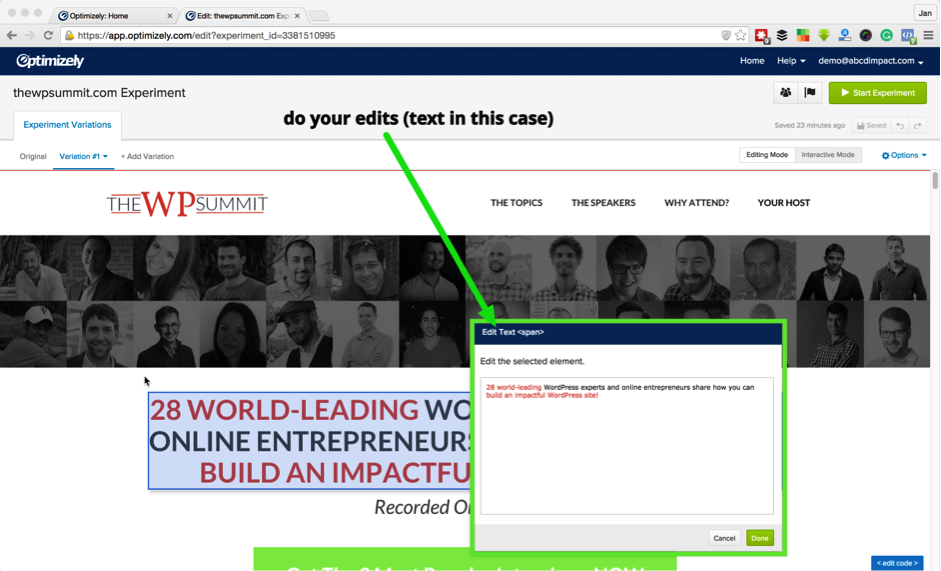
Task: Click the Saved disk button
Action: (x=871, y=125)
